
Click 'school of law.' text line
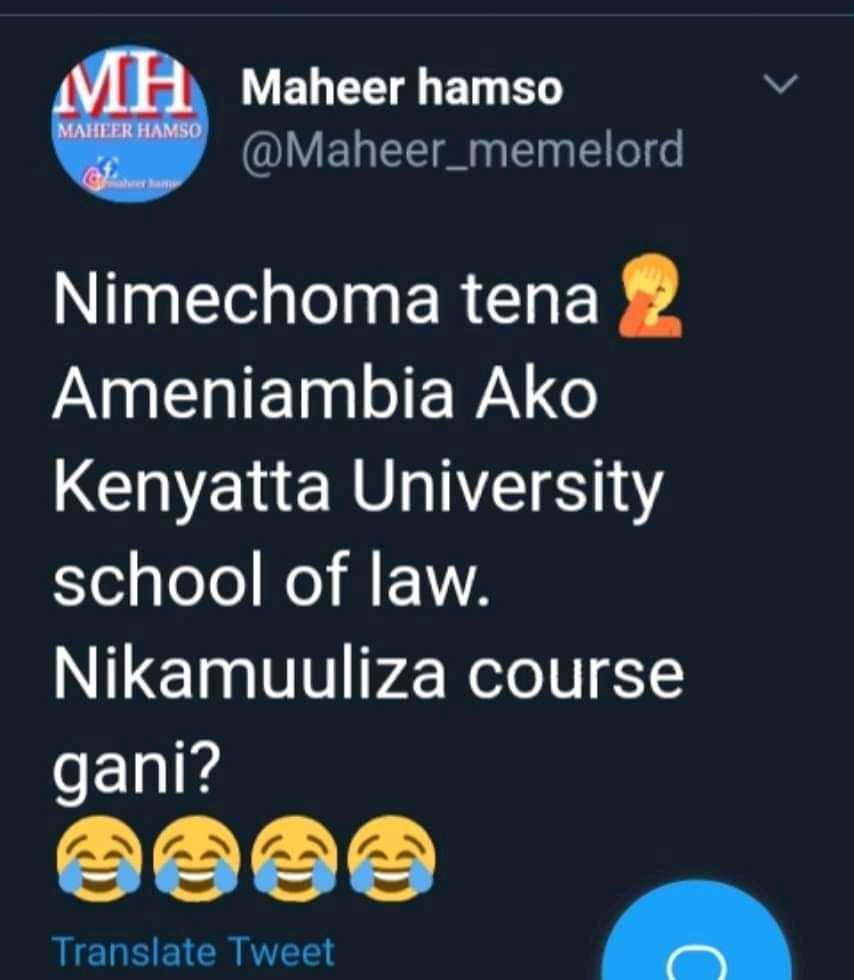(x=271, y=581)
